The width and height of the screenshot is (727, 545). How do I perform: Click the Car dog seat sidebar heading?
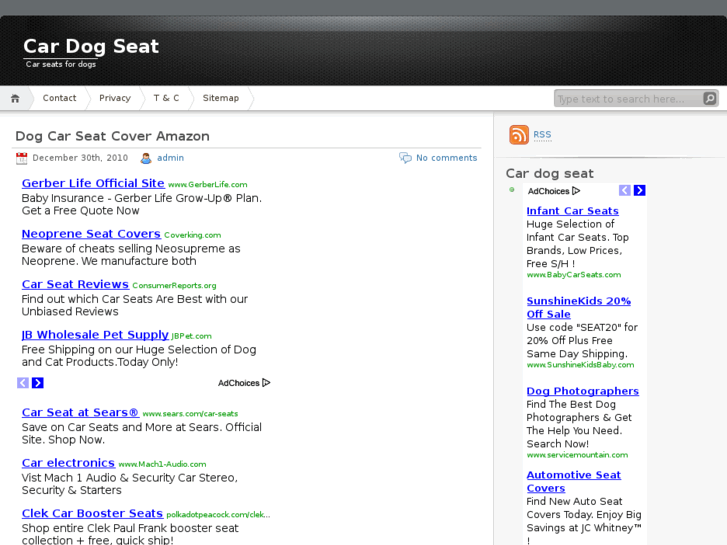point(549,173)
